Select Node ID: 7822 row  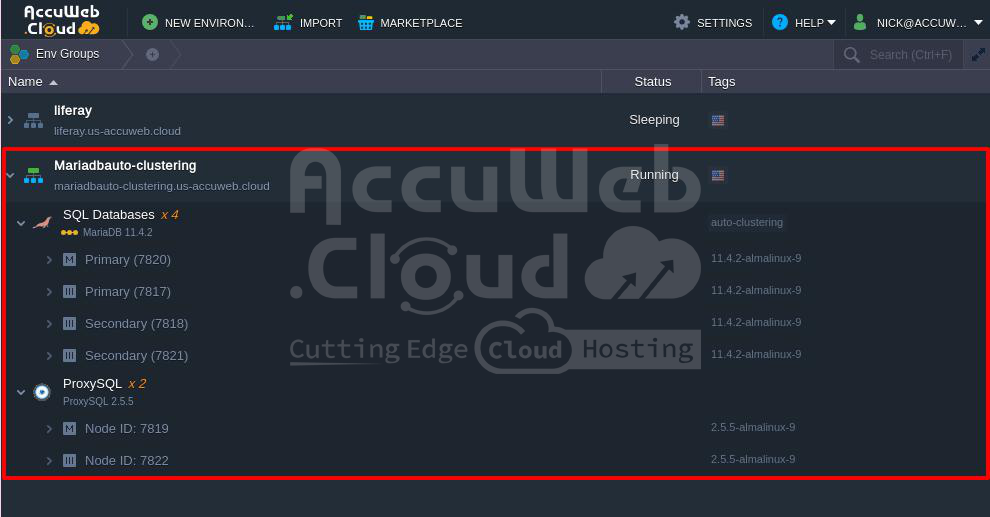[126, 460]
